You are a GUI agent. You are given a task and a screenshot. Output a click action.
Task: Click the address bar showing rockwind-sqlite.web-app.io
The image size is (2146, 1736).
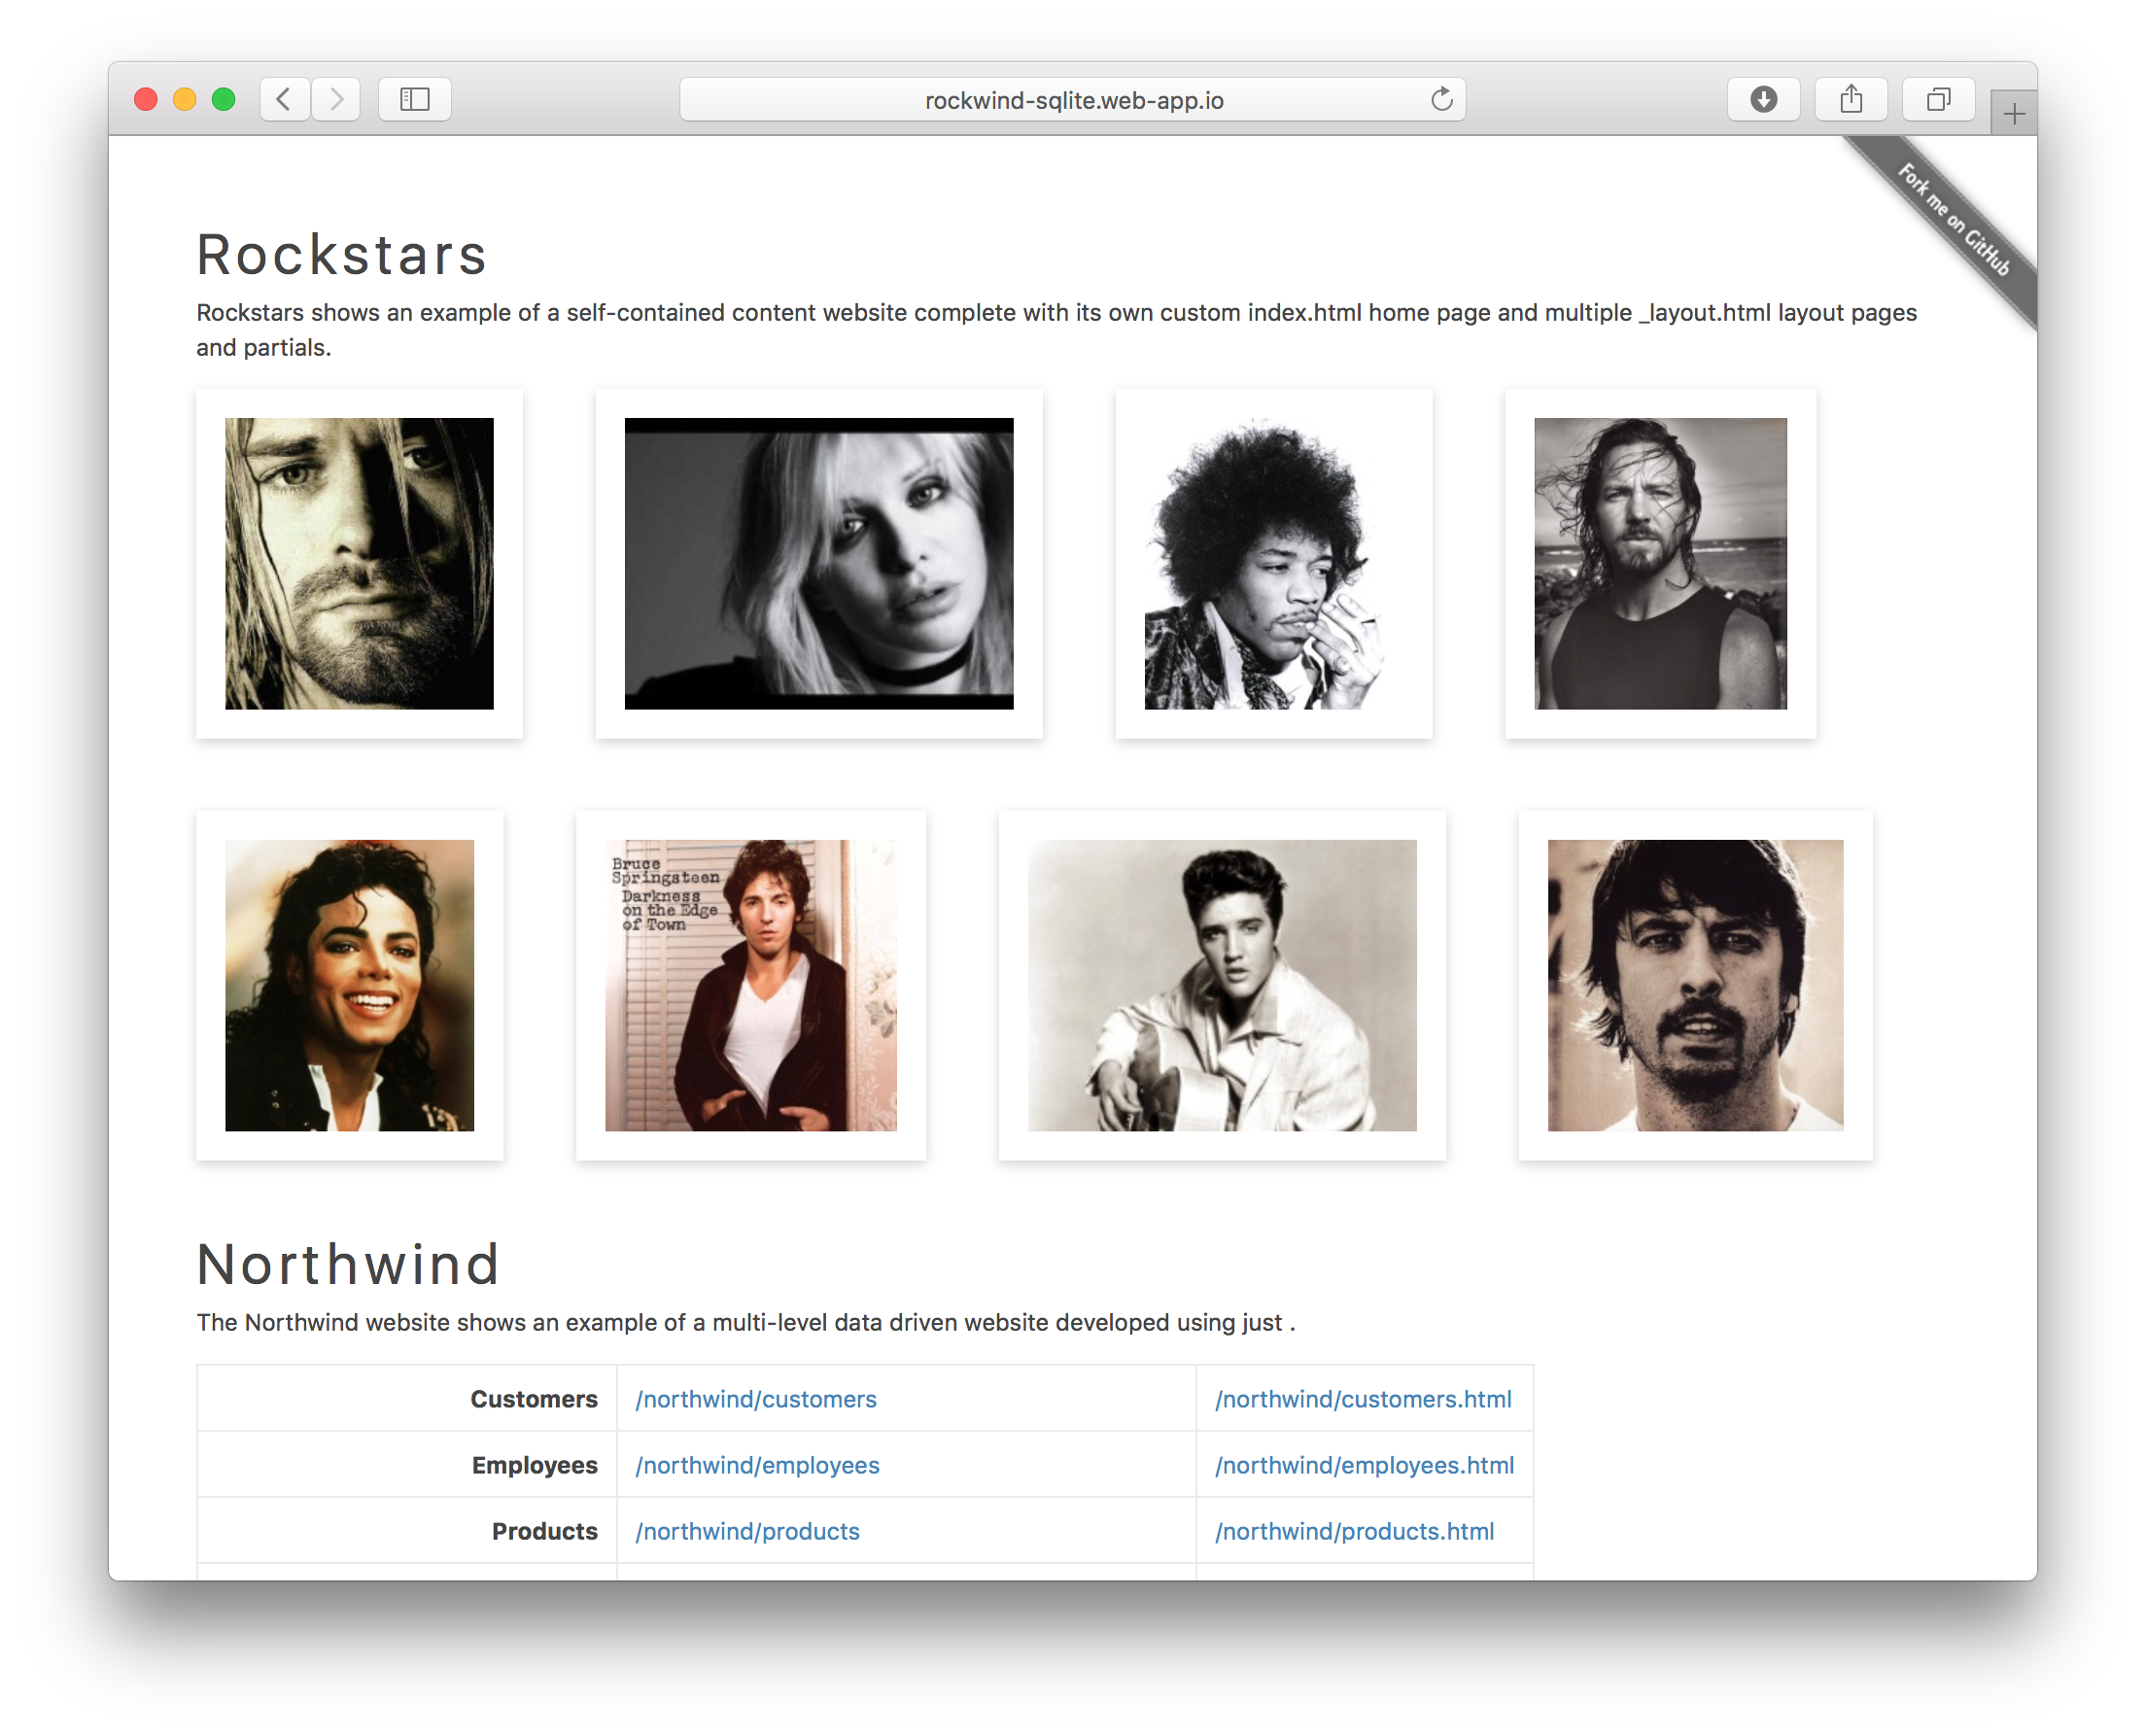1072,100
